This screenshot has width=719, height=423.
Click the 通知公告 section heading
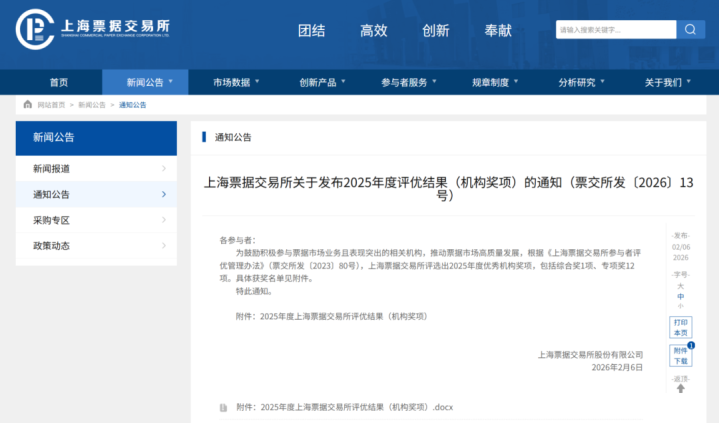point(233,137)
